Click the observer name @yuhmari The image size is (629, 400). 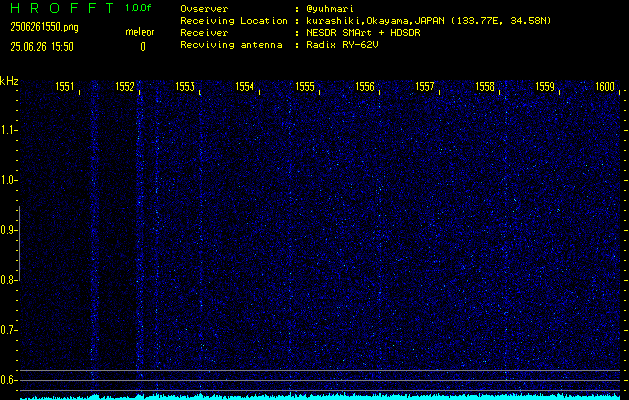pyautogui.click(x=330, y=9)
